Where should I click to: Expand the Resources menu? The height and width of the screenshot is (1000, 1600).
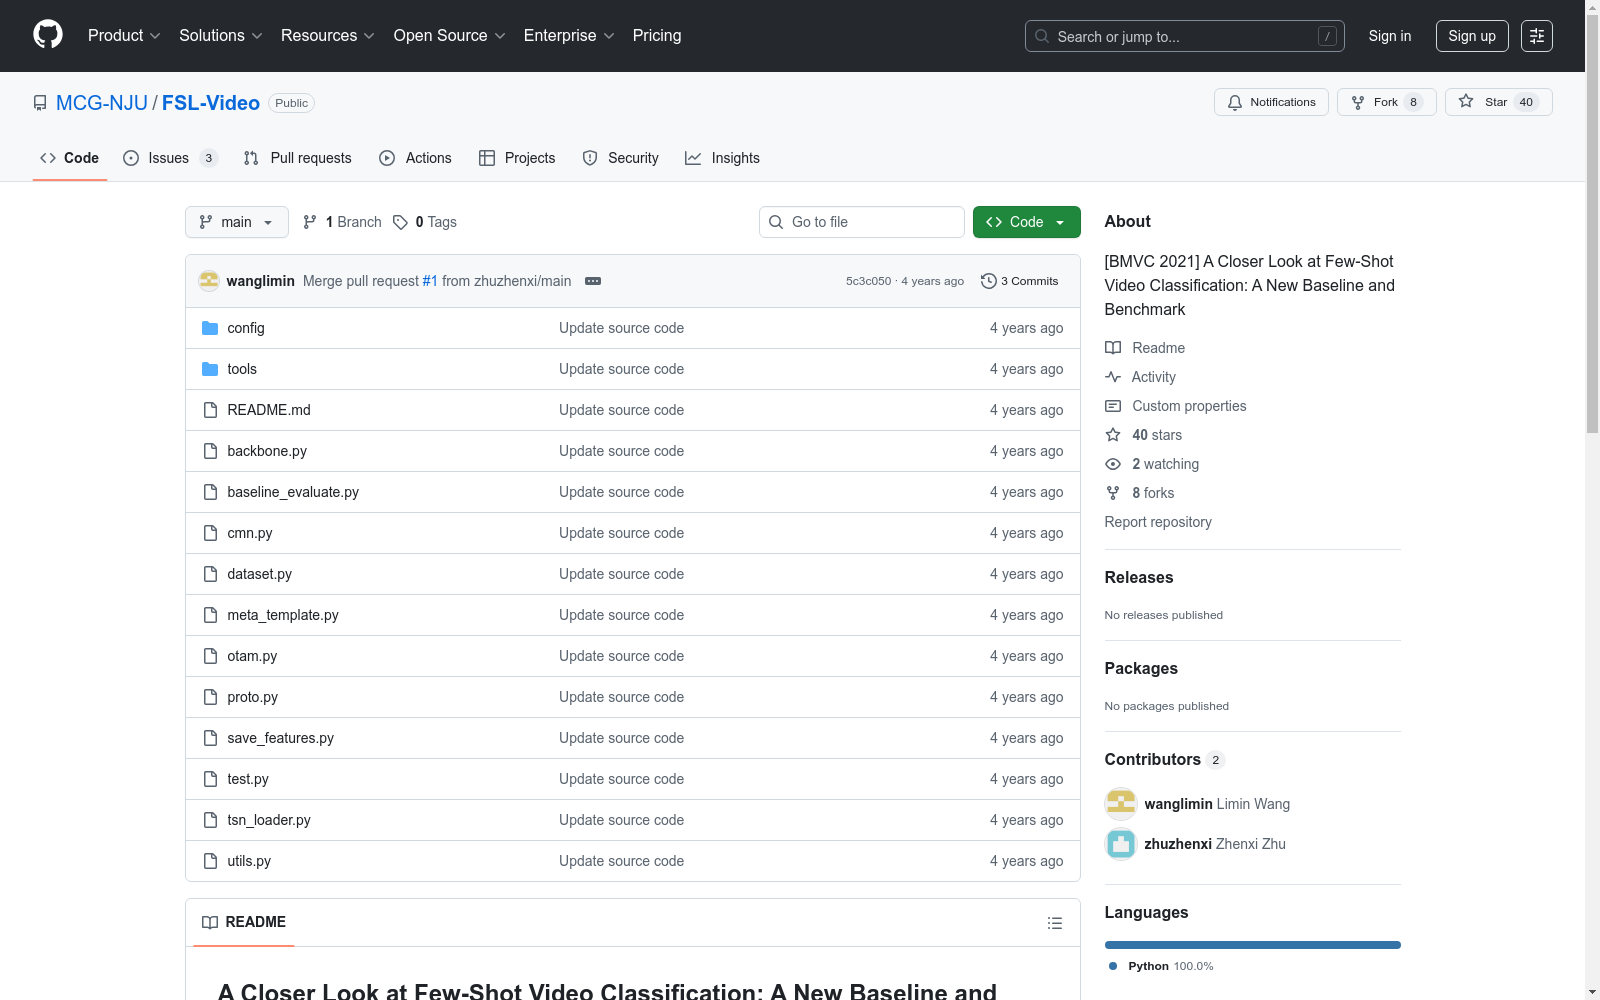pyautogui.click(x=328, y=36)
